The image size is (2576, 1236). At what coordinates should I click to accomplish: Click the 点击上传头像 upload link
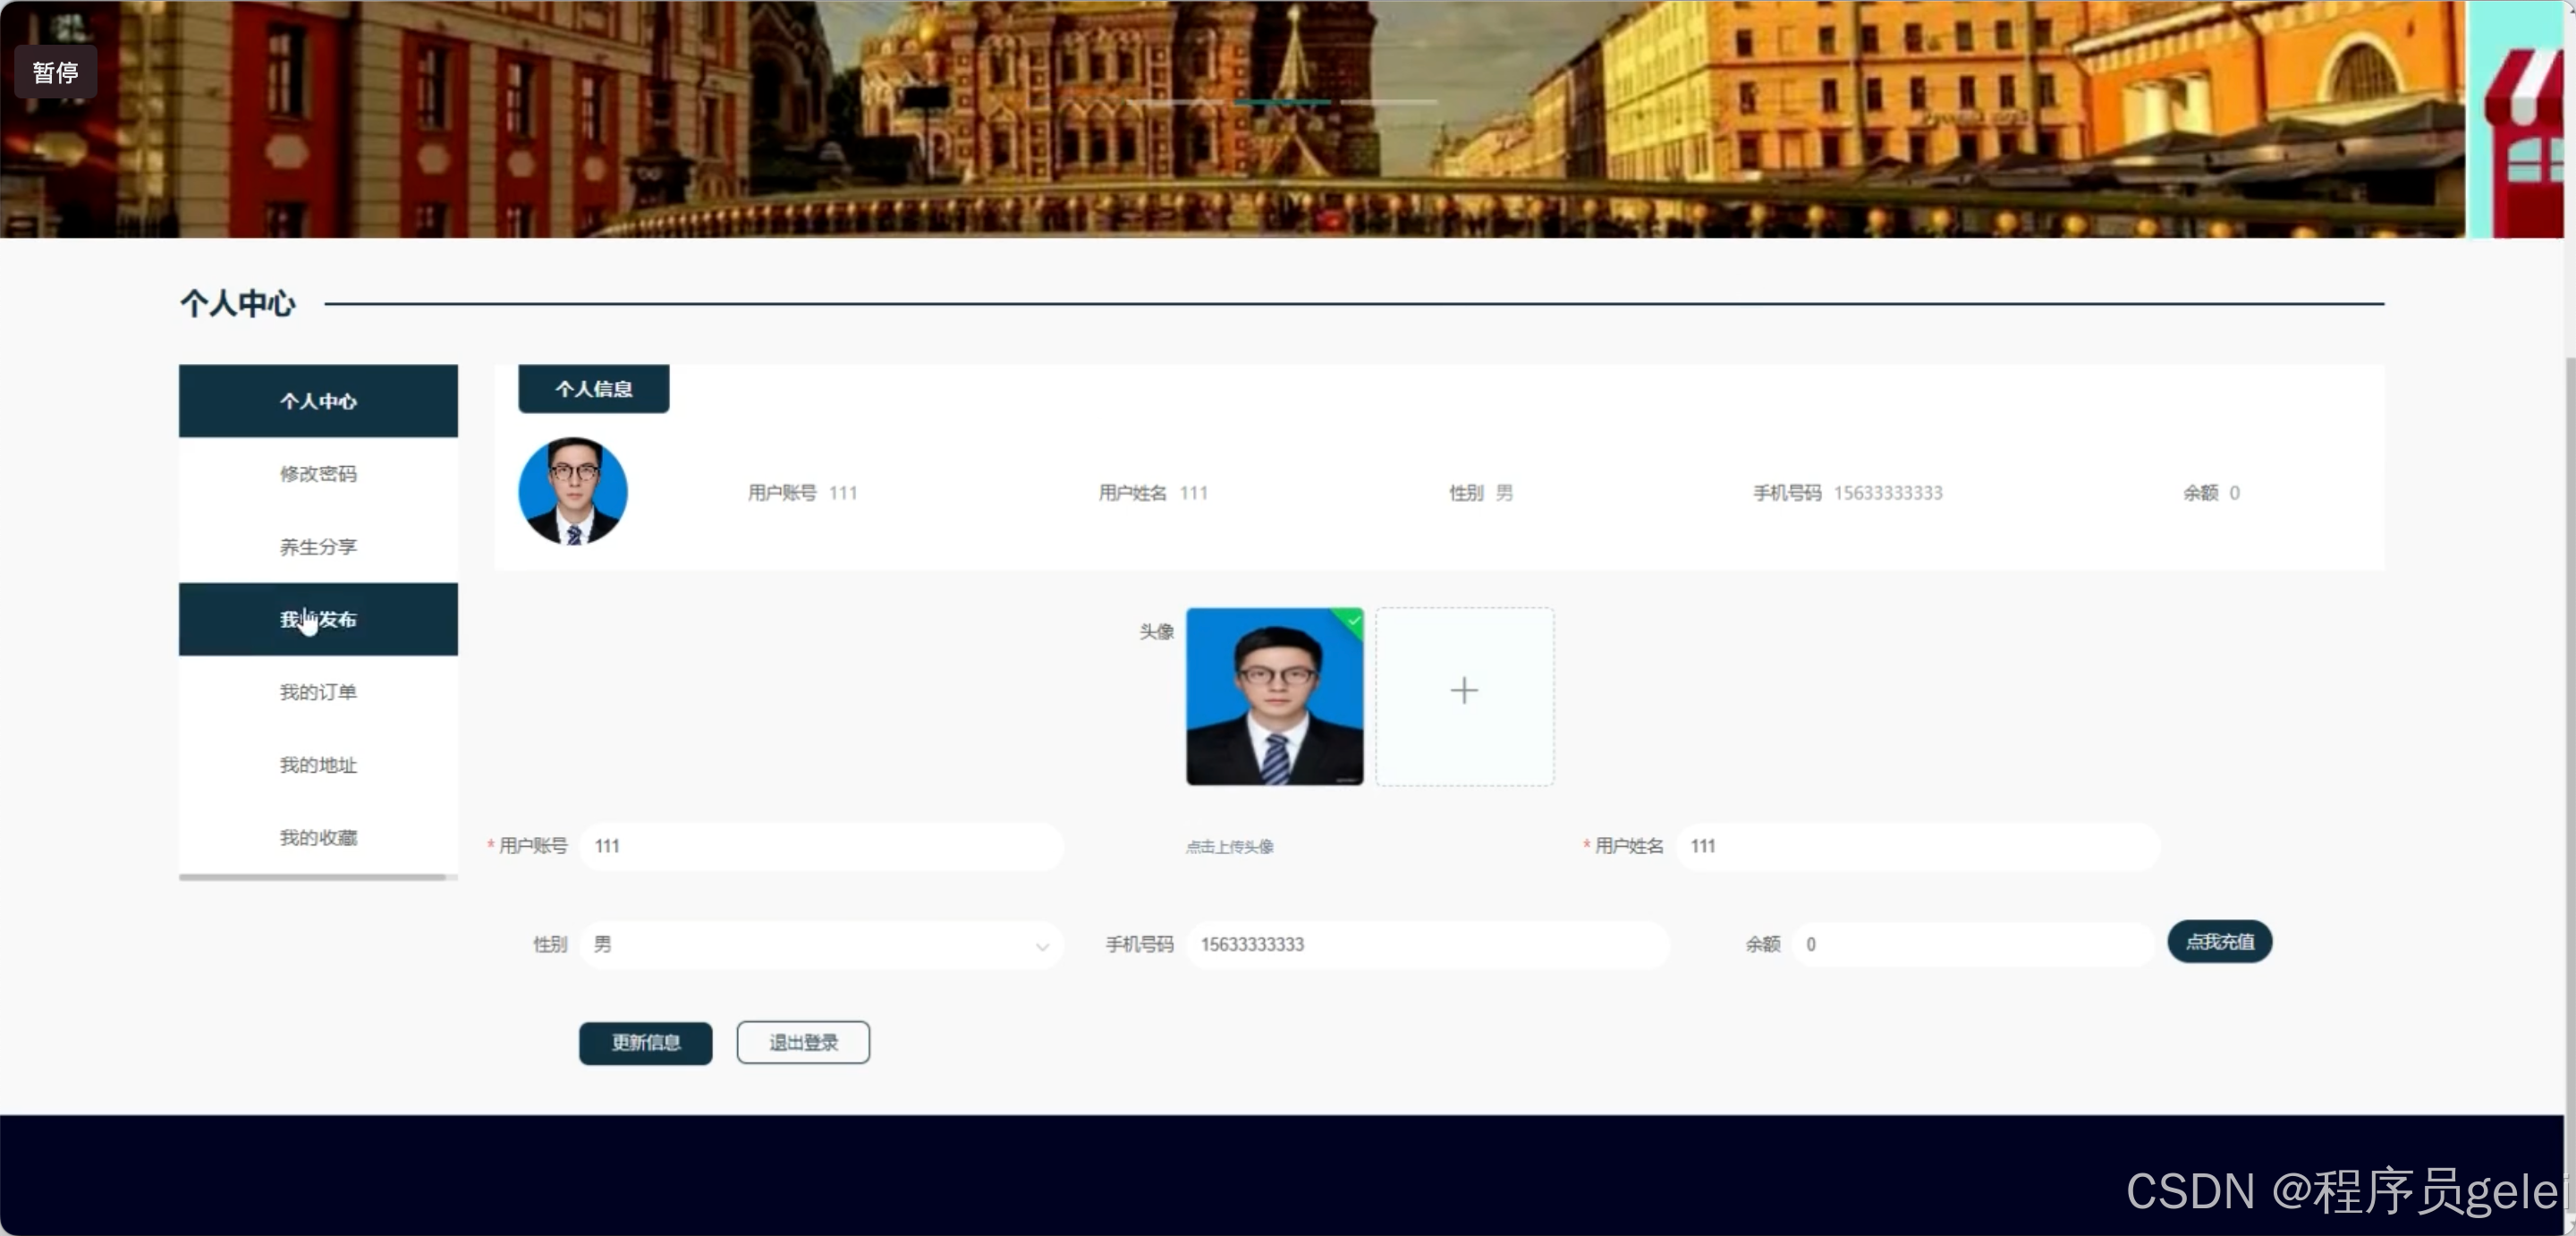click(x=1229, y=846)
